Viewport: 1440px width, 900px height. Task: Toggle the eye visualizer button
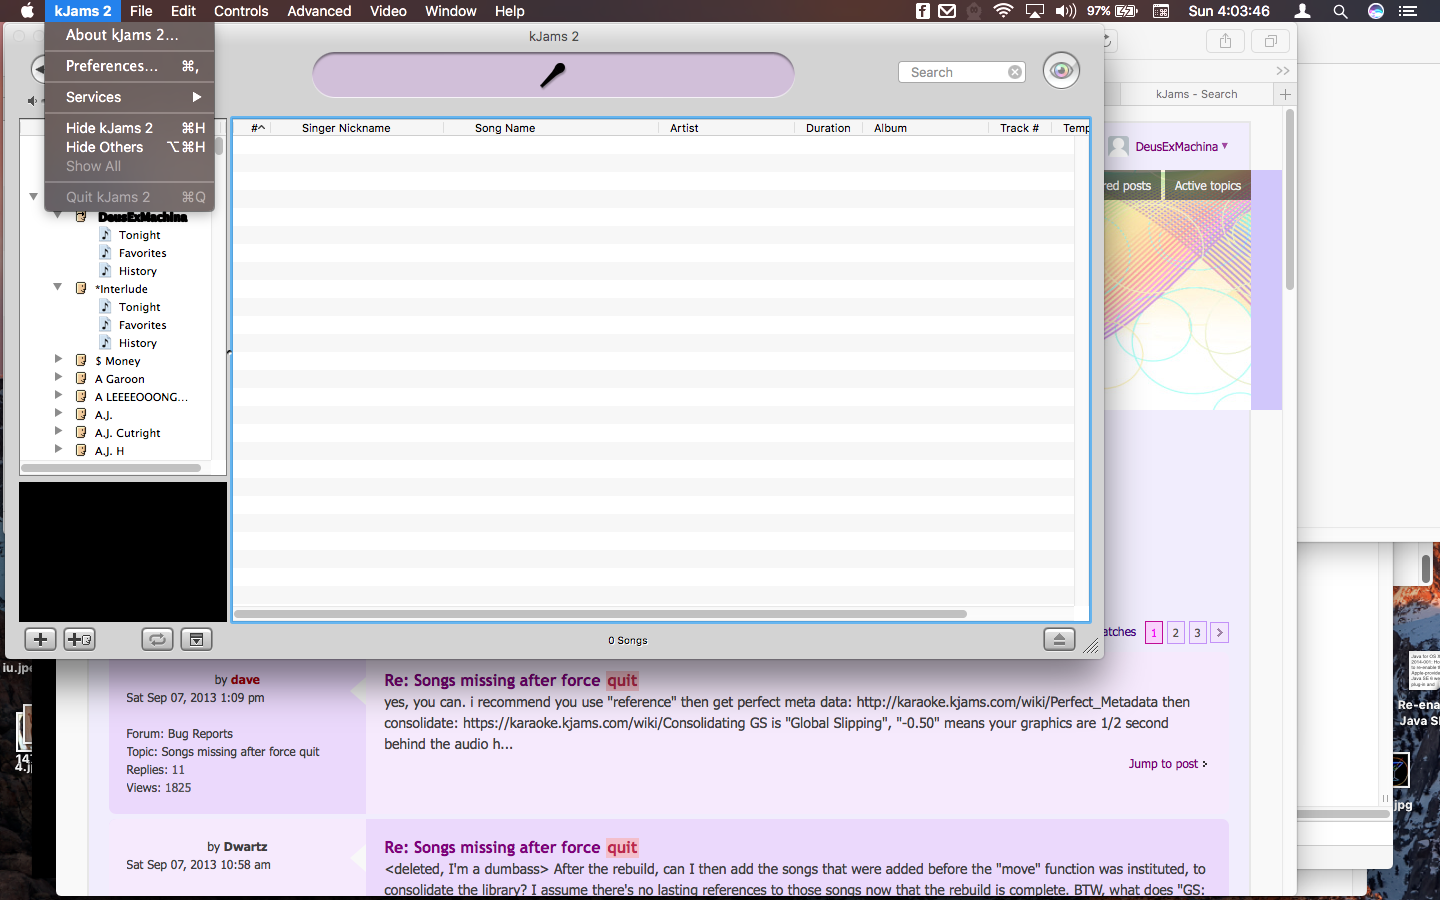[x=1061, y=71]
